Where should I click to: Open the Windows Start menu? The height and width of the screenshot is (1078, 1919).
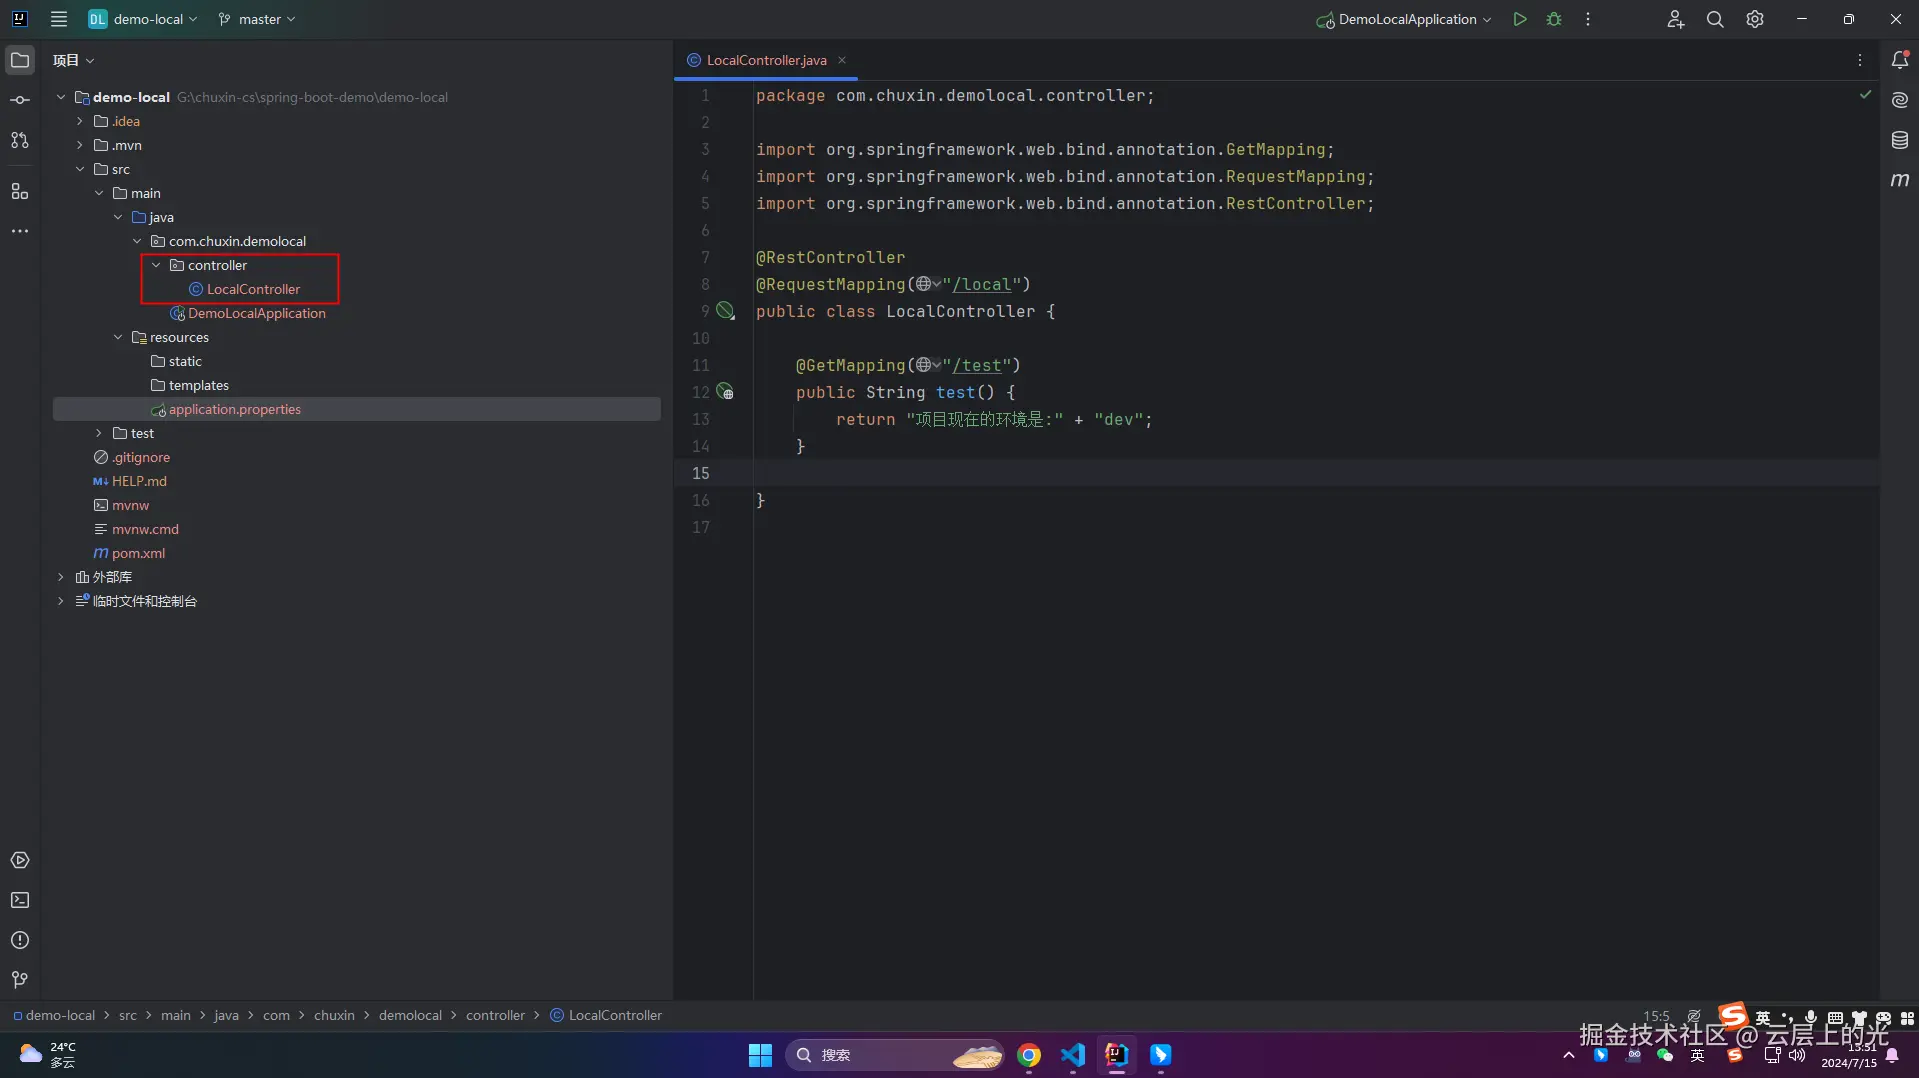pyautogui.click(x=760, y=1055)
